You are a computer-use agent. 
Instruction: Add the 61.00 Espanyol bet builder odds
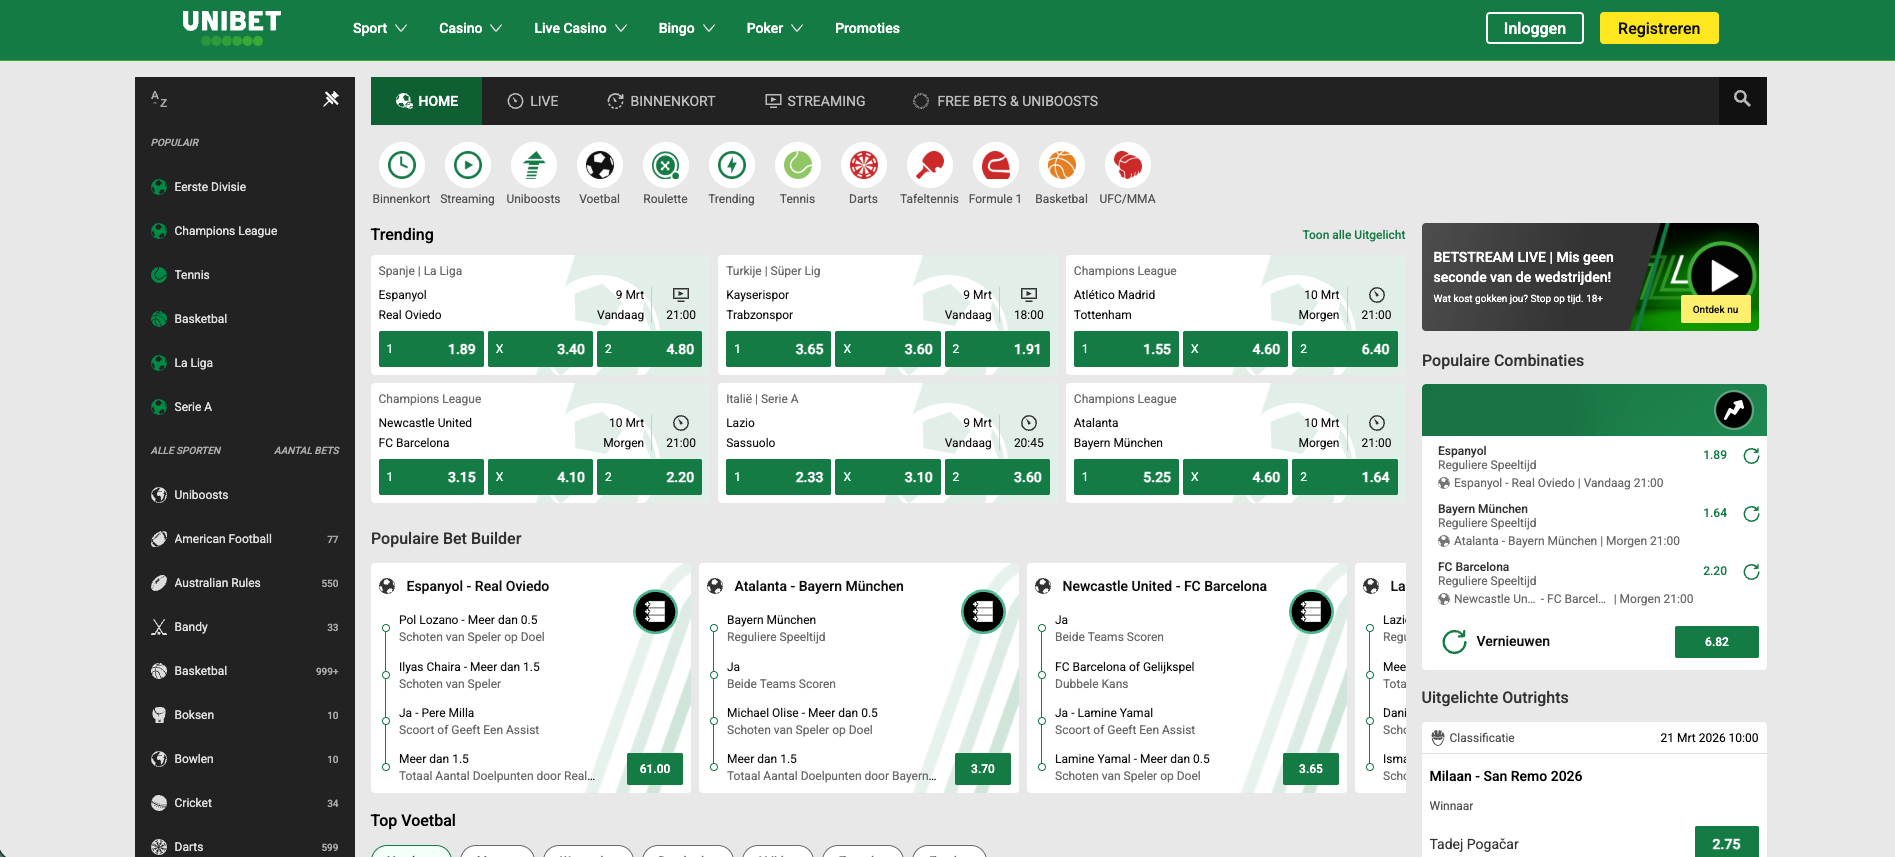coord(655,769)
